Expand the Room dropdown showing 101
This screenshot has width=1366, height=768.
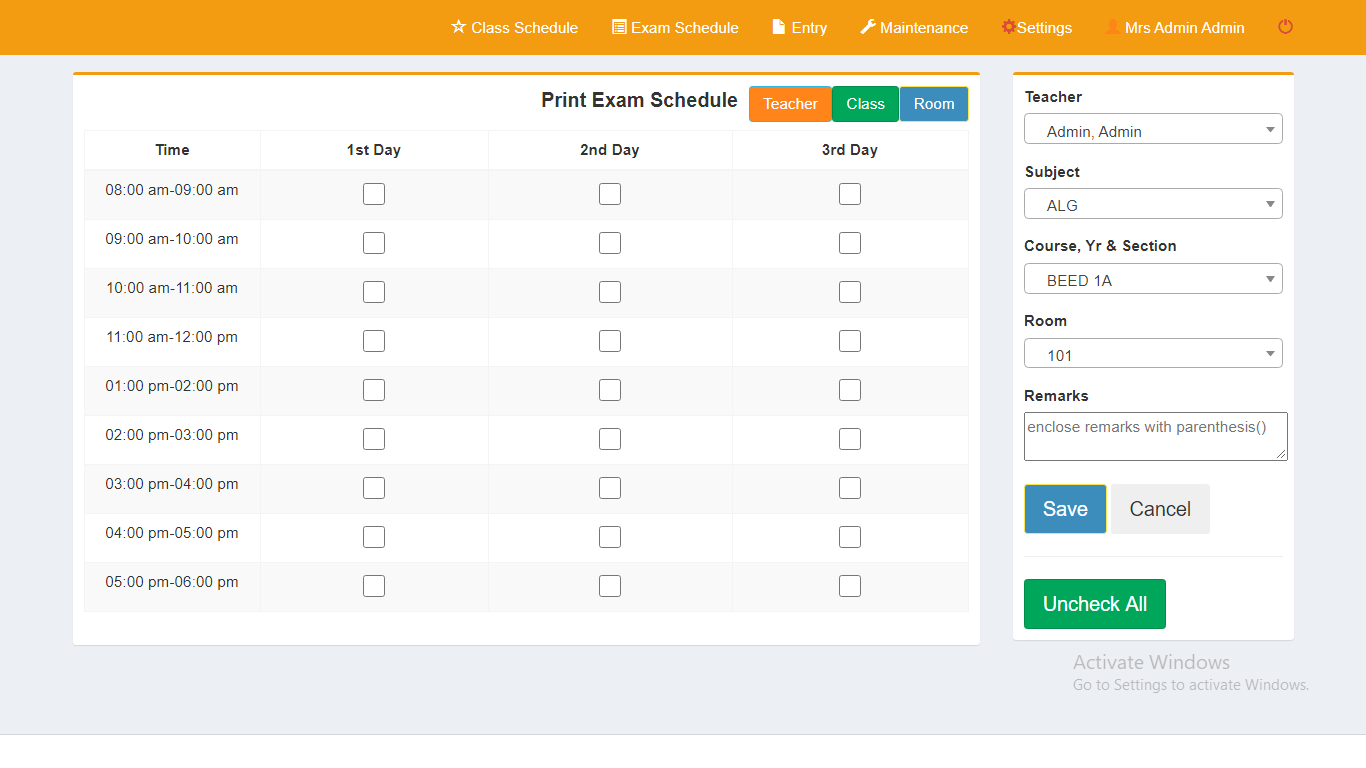[1153, 353]
